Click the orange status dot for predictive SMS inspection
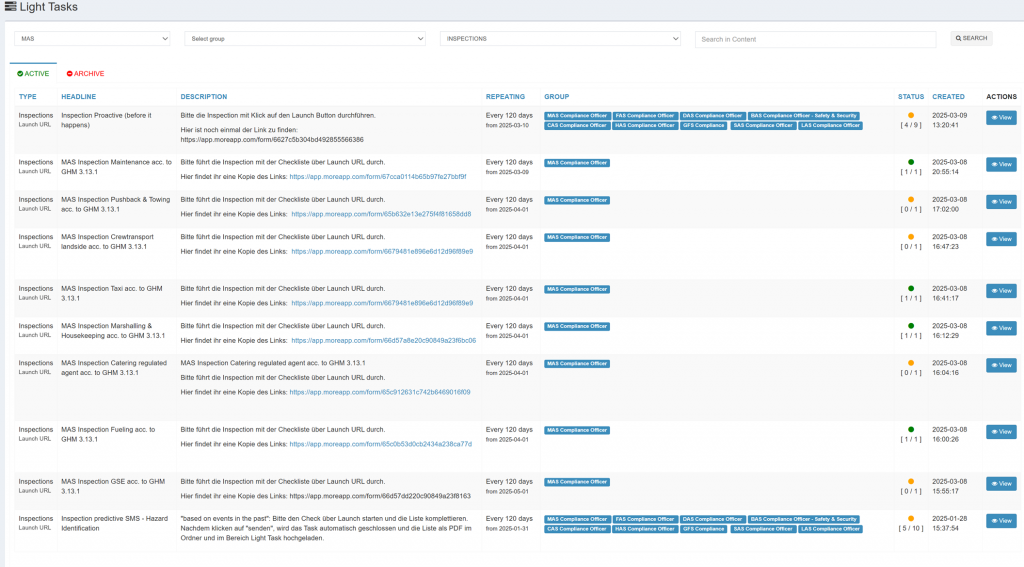The image size is (1024, 567). tap(911, 519)
